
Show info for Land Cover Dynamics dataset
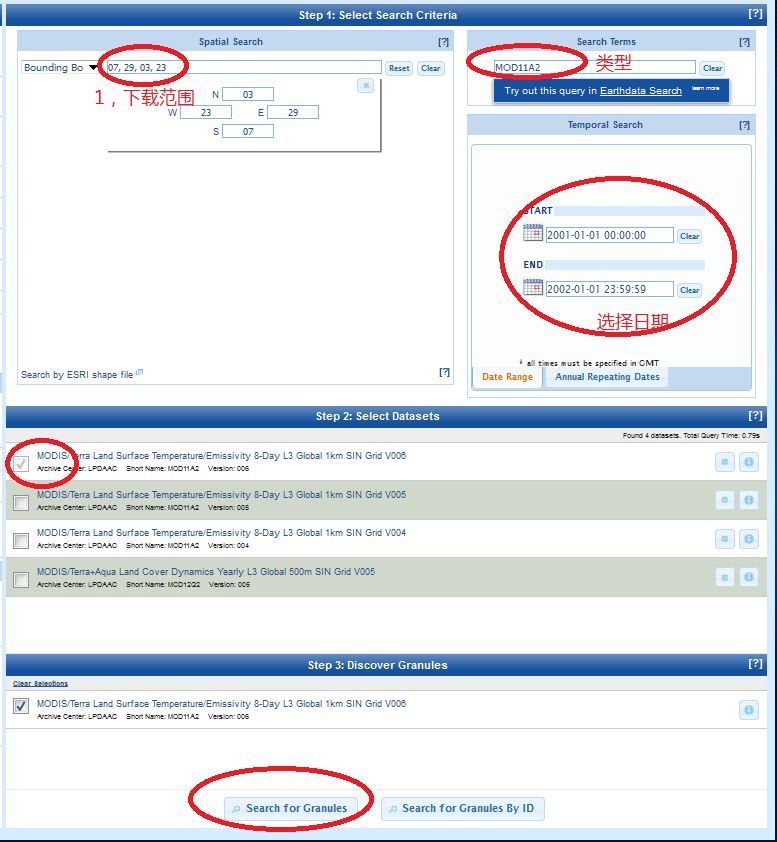click(x=749, y=577)
